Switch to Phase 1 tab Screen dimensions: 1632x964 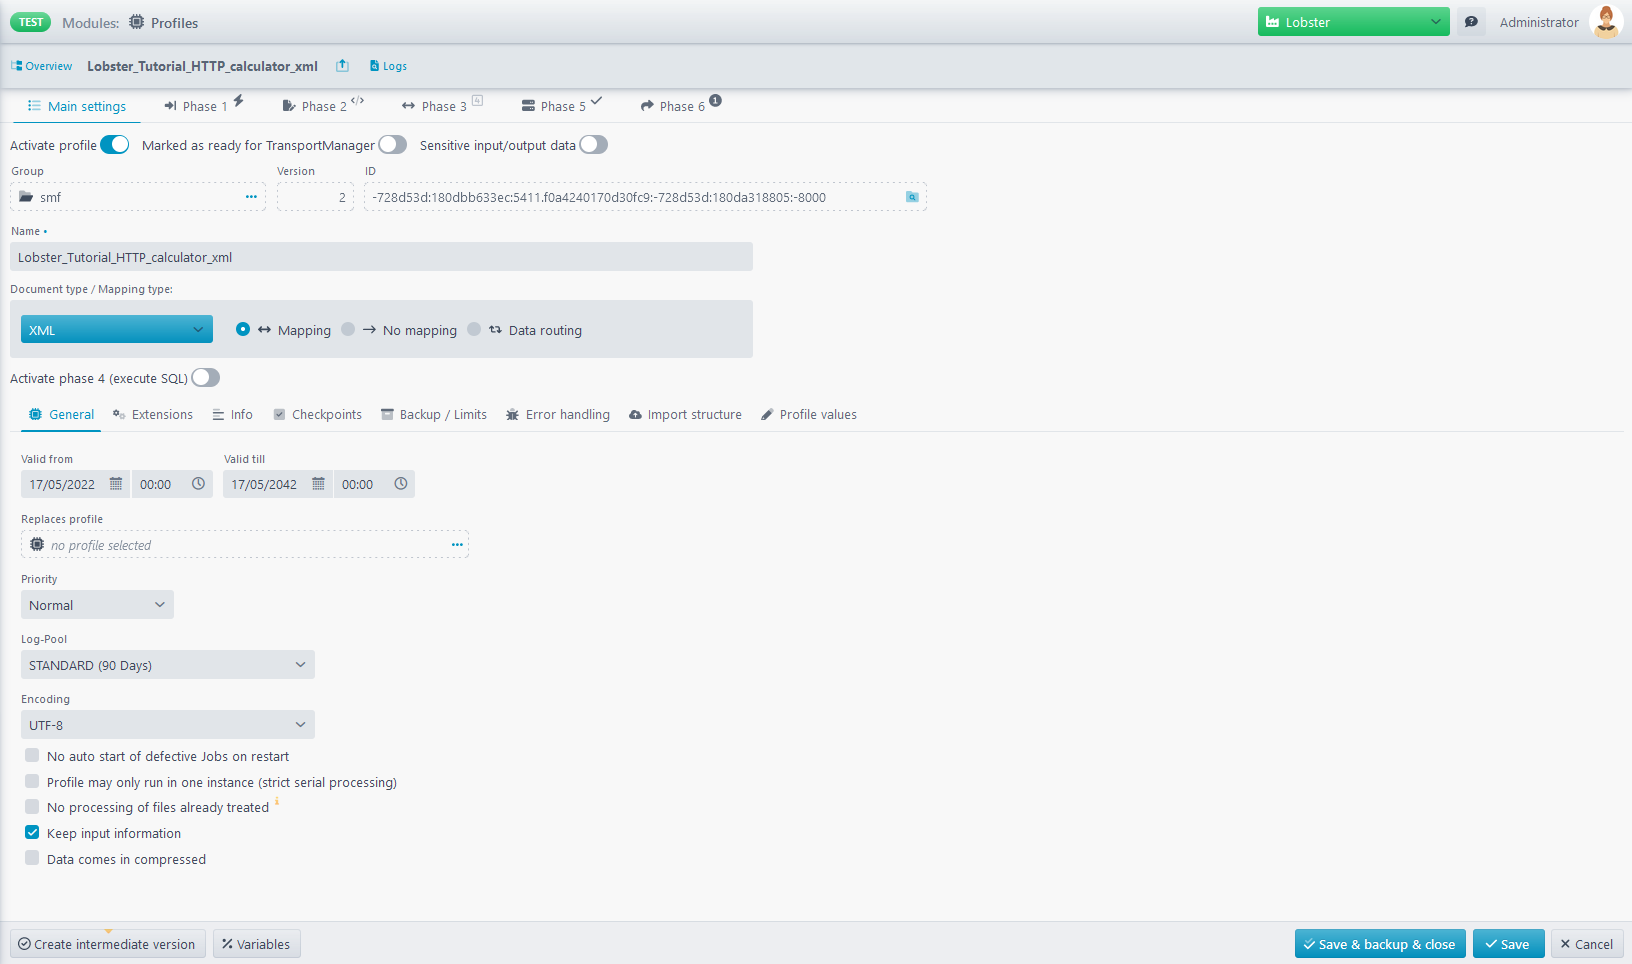point(203,106)
